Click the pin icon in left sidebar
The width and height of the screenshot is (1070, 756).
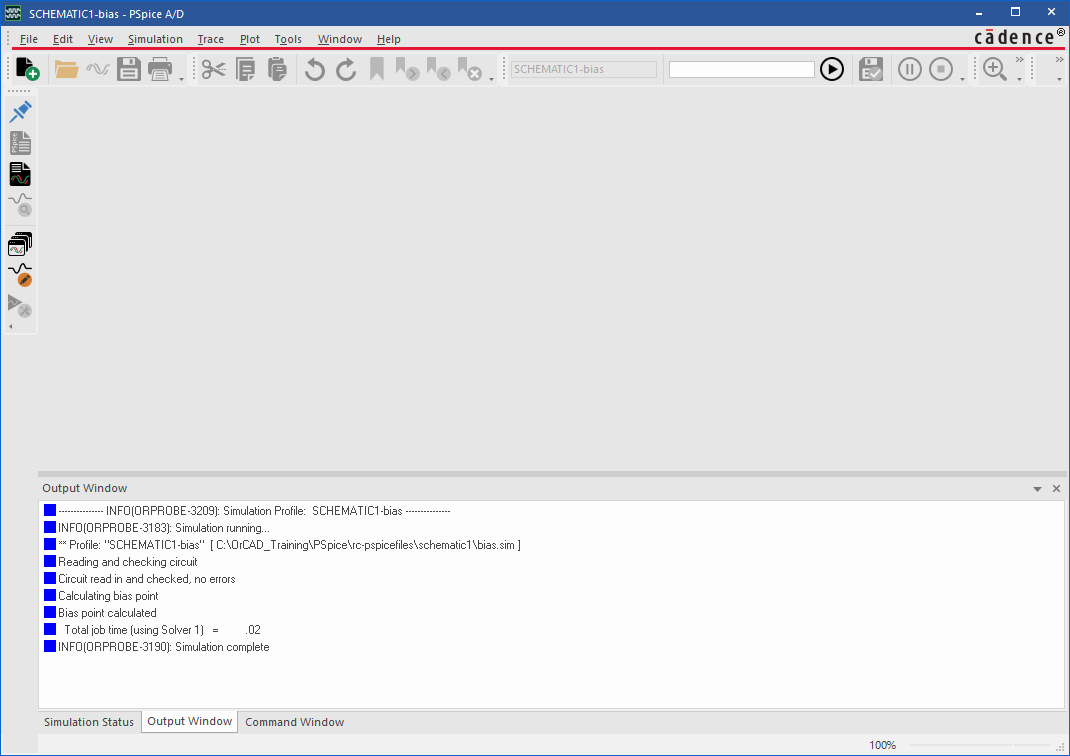[20, 112]
